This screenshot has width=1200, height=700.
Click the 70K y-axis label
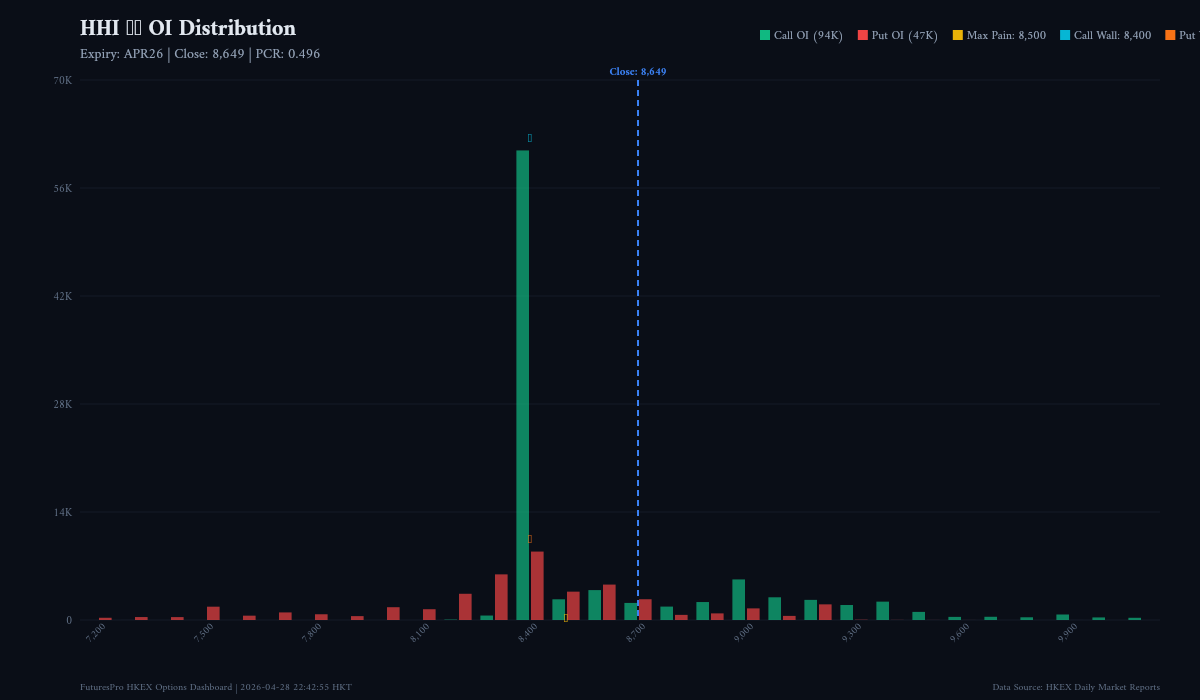pyautogui.click(x=62, y=80)
